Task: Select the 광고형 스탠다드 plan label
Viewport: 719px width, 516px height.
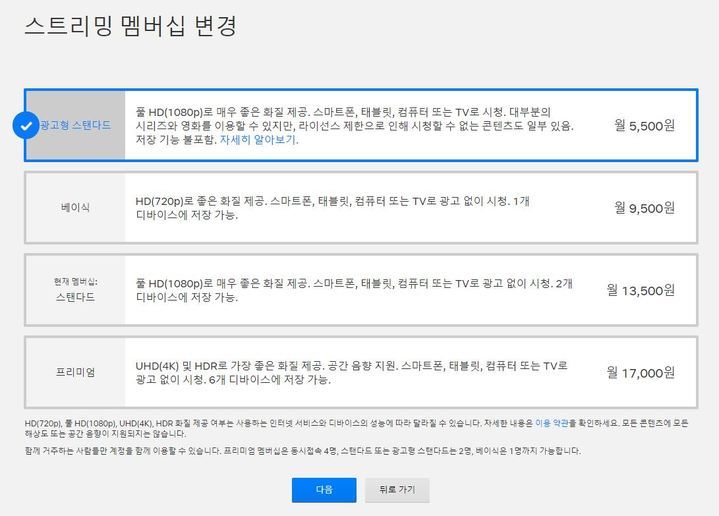Action: coord(76,125)
